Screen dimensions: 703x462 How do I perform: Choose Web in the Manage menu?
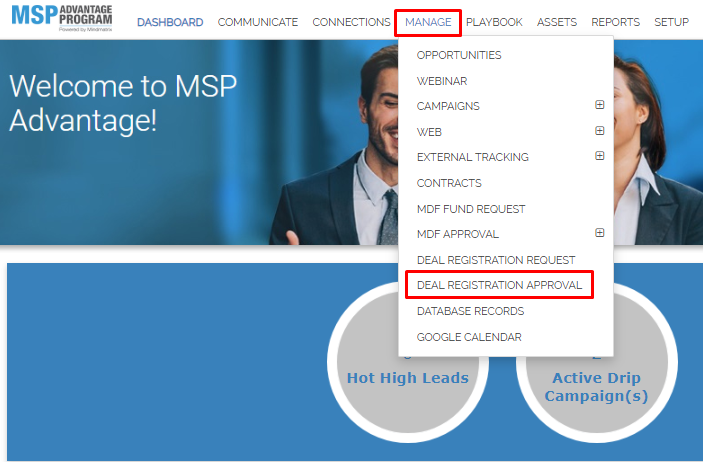coord(430,132)
